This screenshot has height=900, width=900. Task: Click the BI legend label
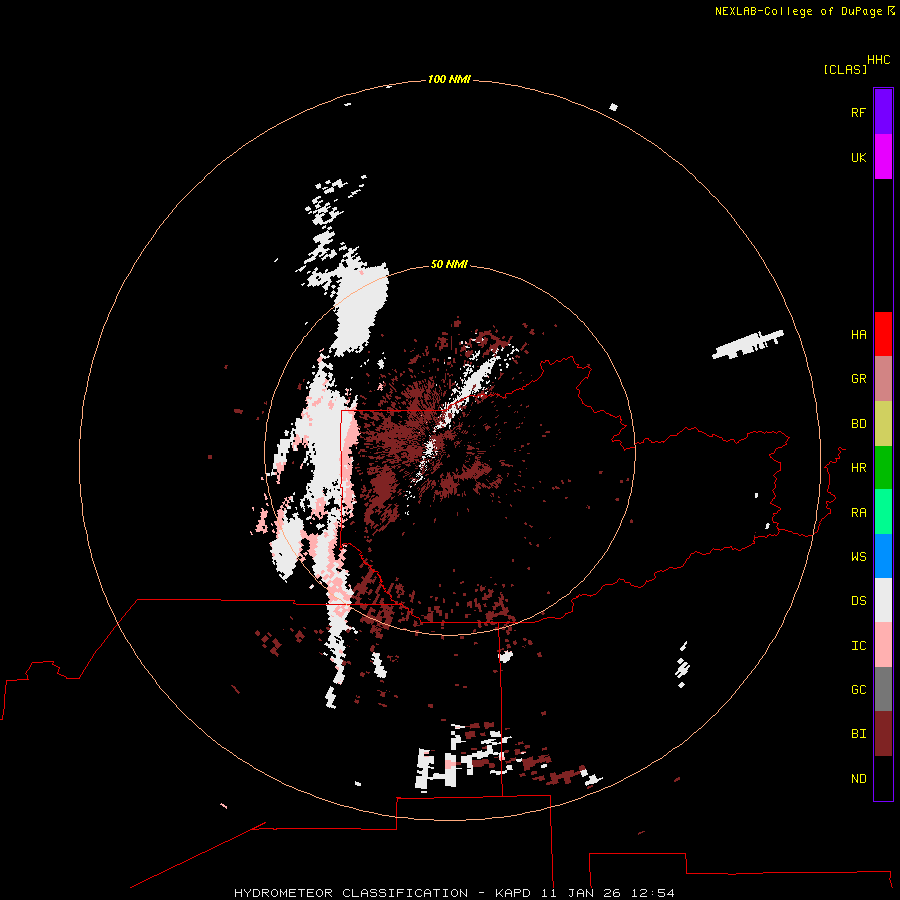click(x=858, y=734)
